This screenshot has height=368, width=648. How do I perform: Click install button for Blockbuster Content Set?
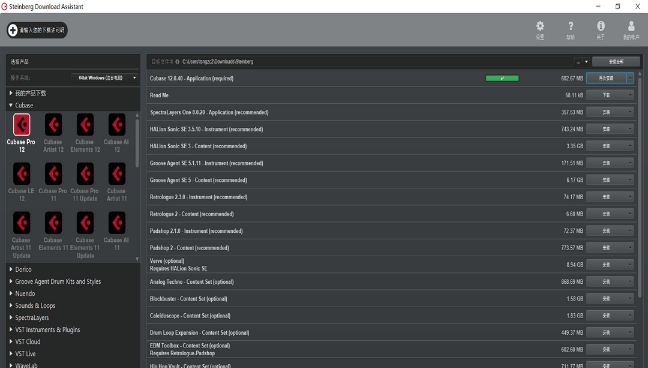pyautogui.click(x=606, y=299)
